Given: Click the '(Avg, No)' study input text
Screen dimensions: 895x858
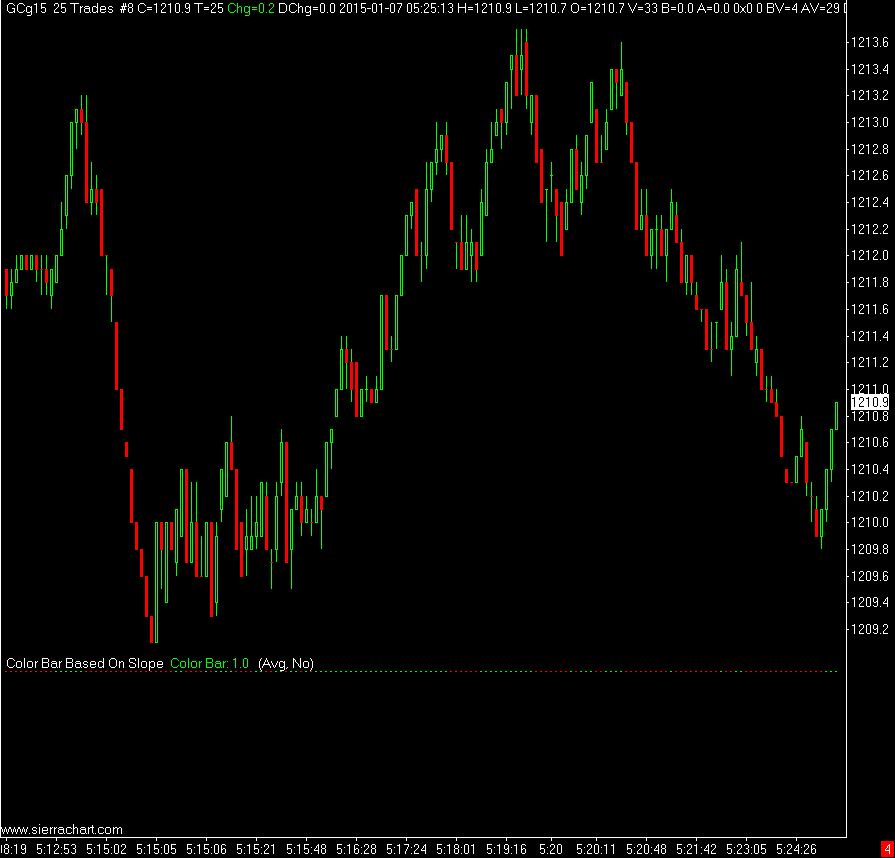Looking at the screenshot, I should coord(286,663).
